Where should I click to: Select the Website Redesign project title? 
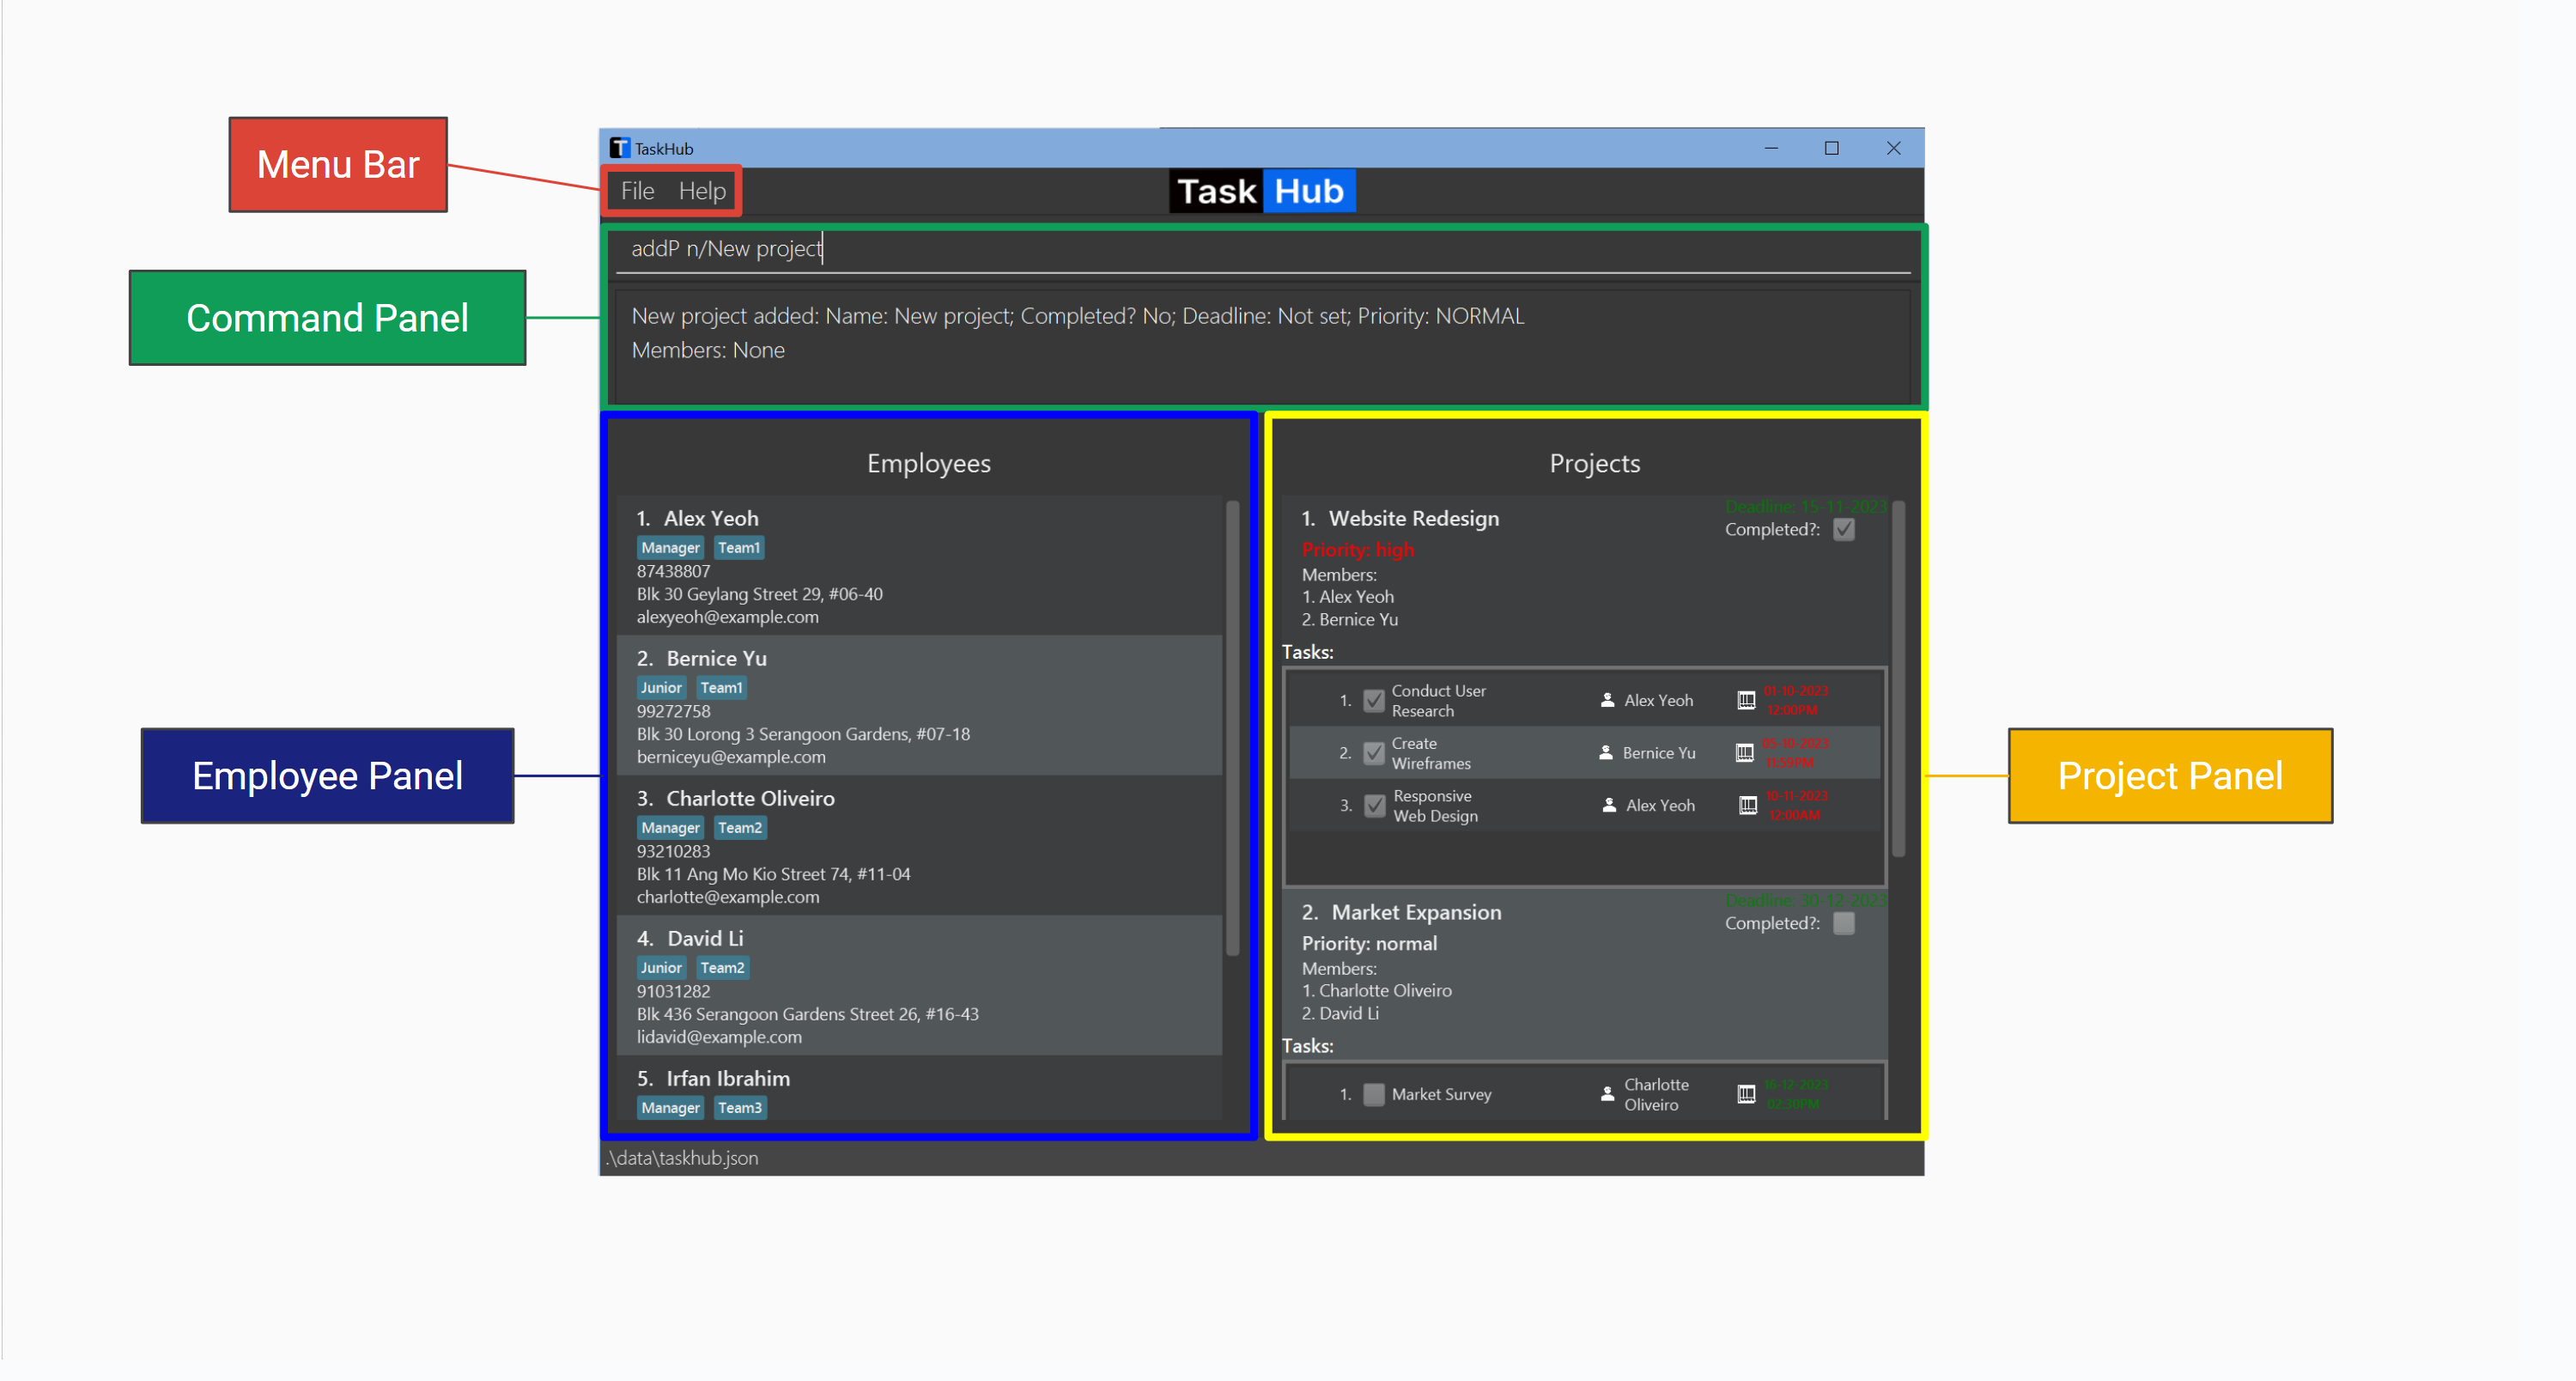tap(1413, 518)
